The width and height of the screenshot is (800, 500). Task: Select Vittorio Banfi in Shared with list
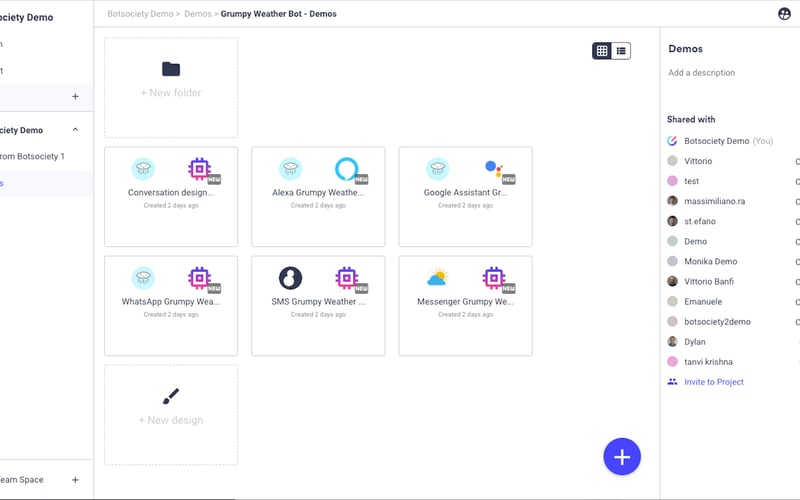click(709, 281)
